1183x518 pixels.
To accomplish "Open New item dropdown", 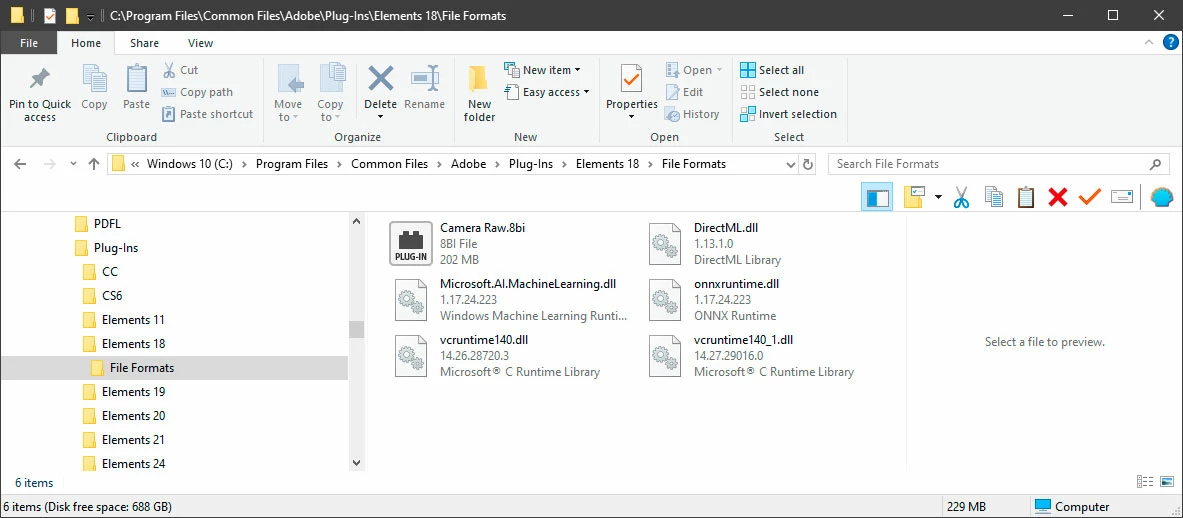I will tap(542, 70).
